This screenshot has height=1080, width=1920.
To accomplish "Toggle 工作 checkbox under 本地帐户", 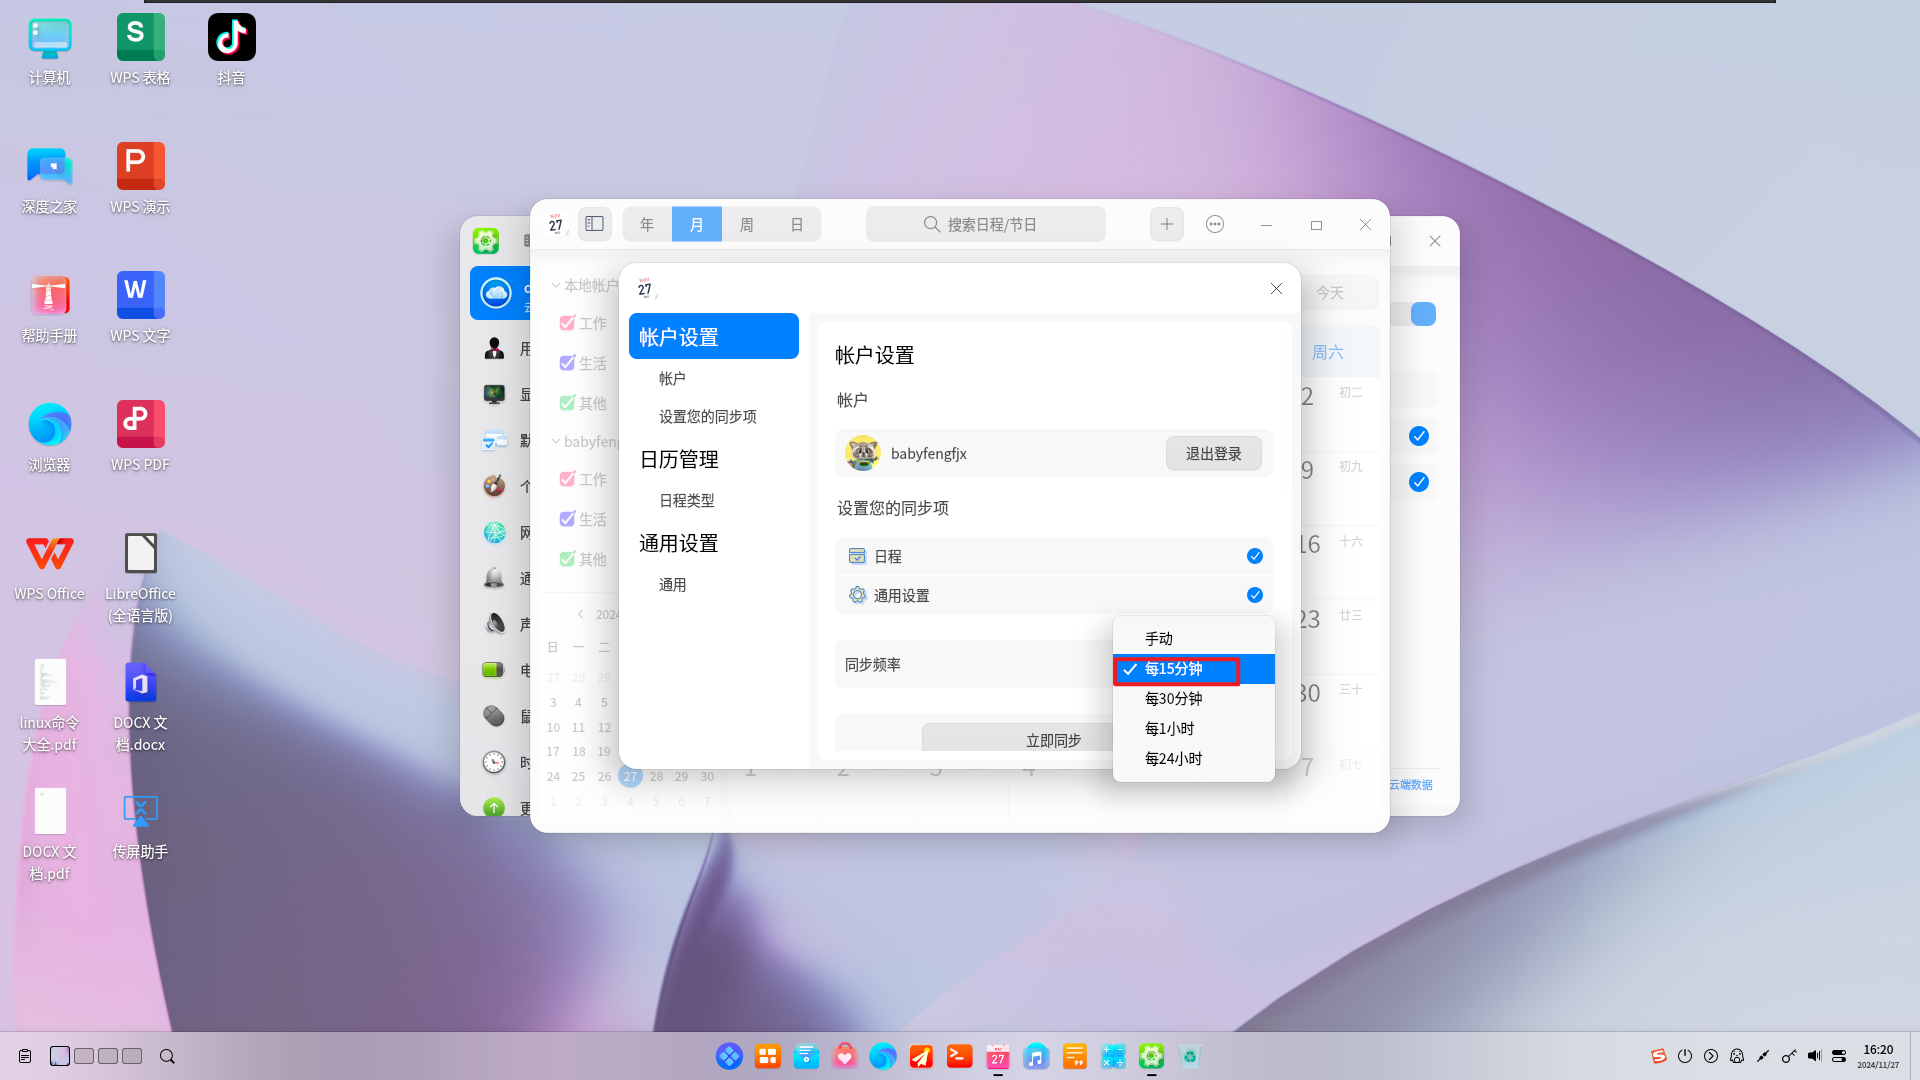I will (567, 323).
